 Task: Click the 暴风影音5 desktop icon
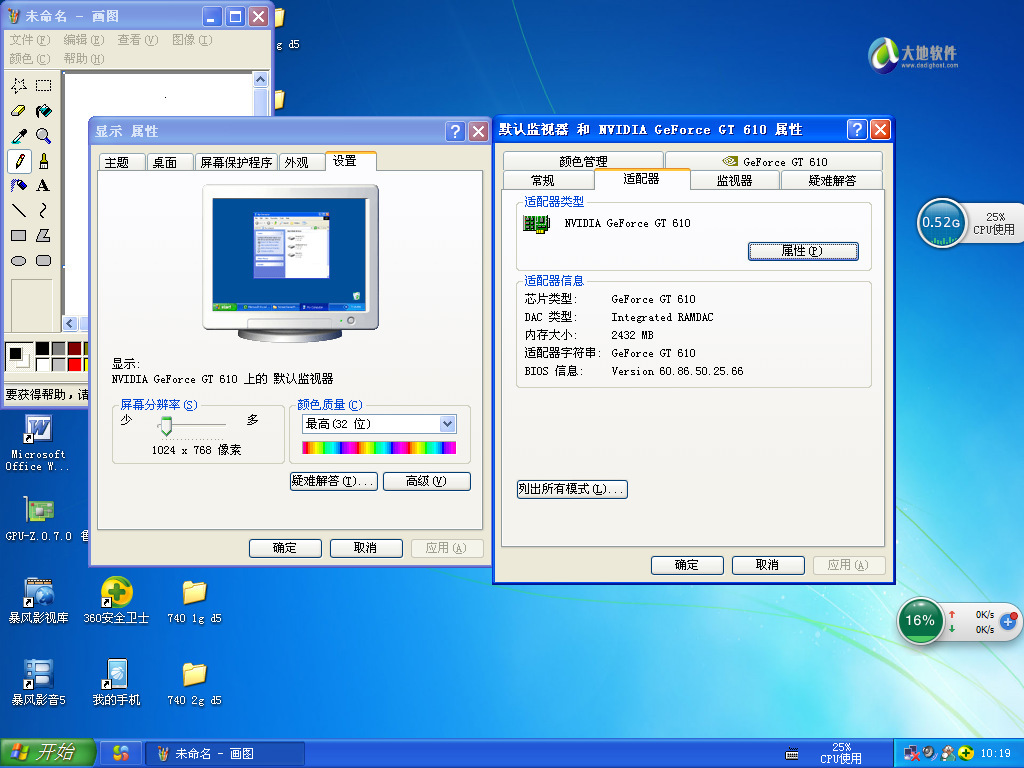click(x=39, y=682)
